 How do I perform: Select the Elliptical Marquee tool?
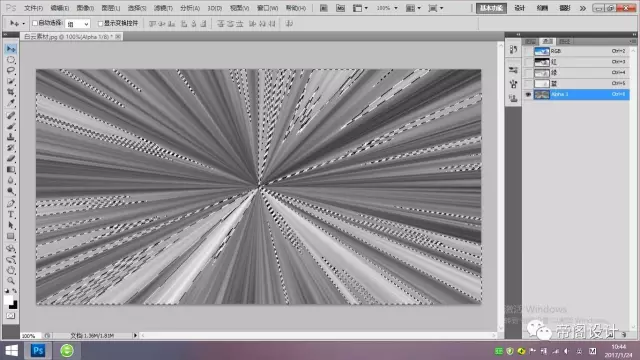(11, 60)
